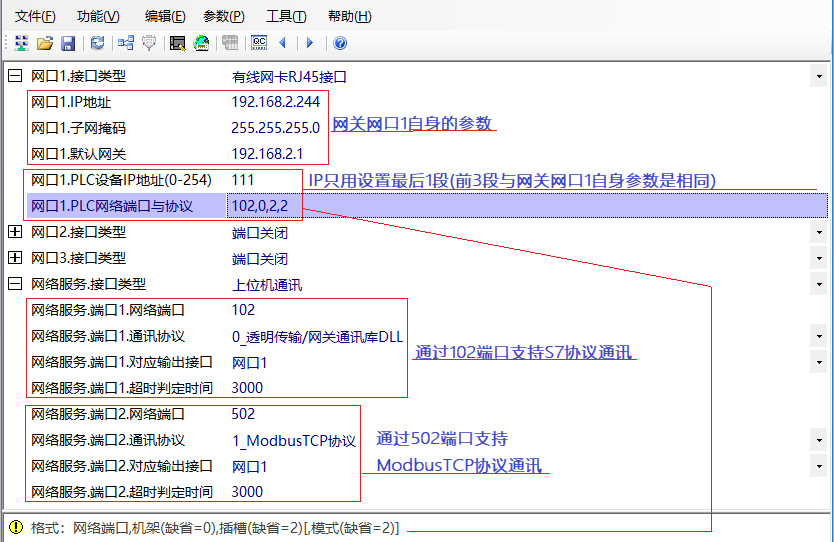This screenshot has width=834, height=542.
Task: Click the 网口1.PLC网络端口与协议 value field
Action: pos(256,206)
